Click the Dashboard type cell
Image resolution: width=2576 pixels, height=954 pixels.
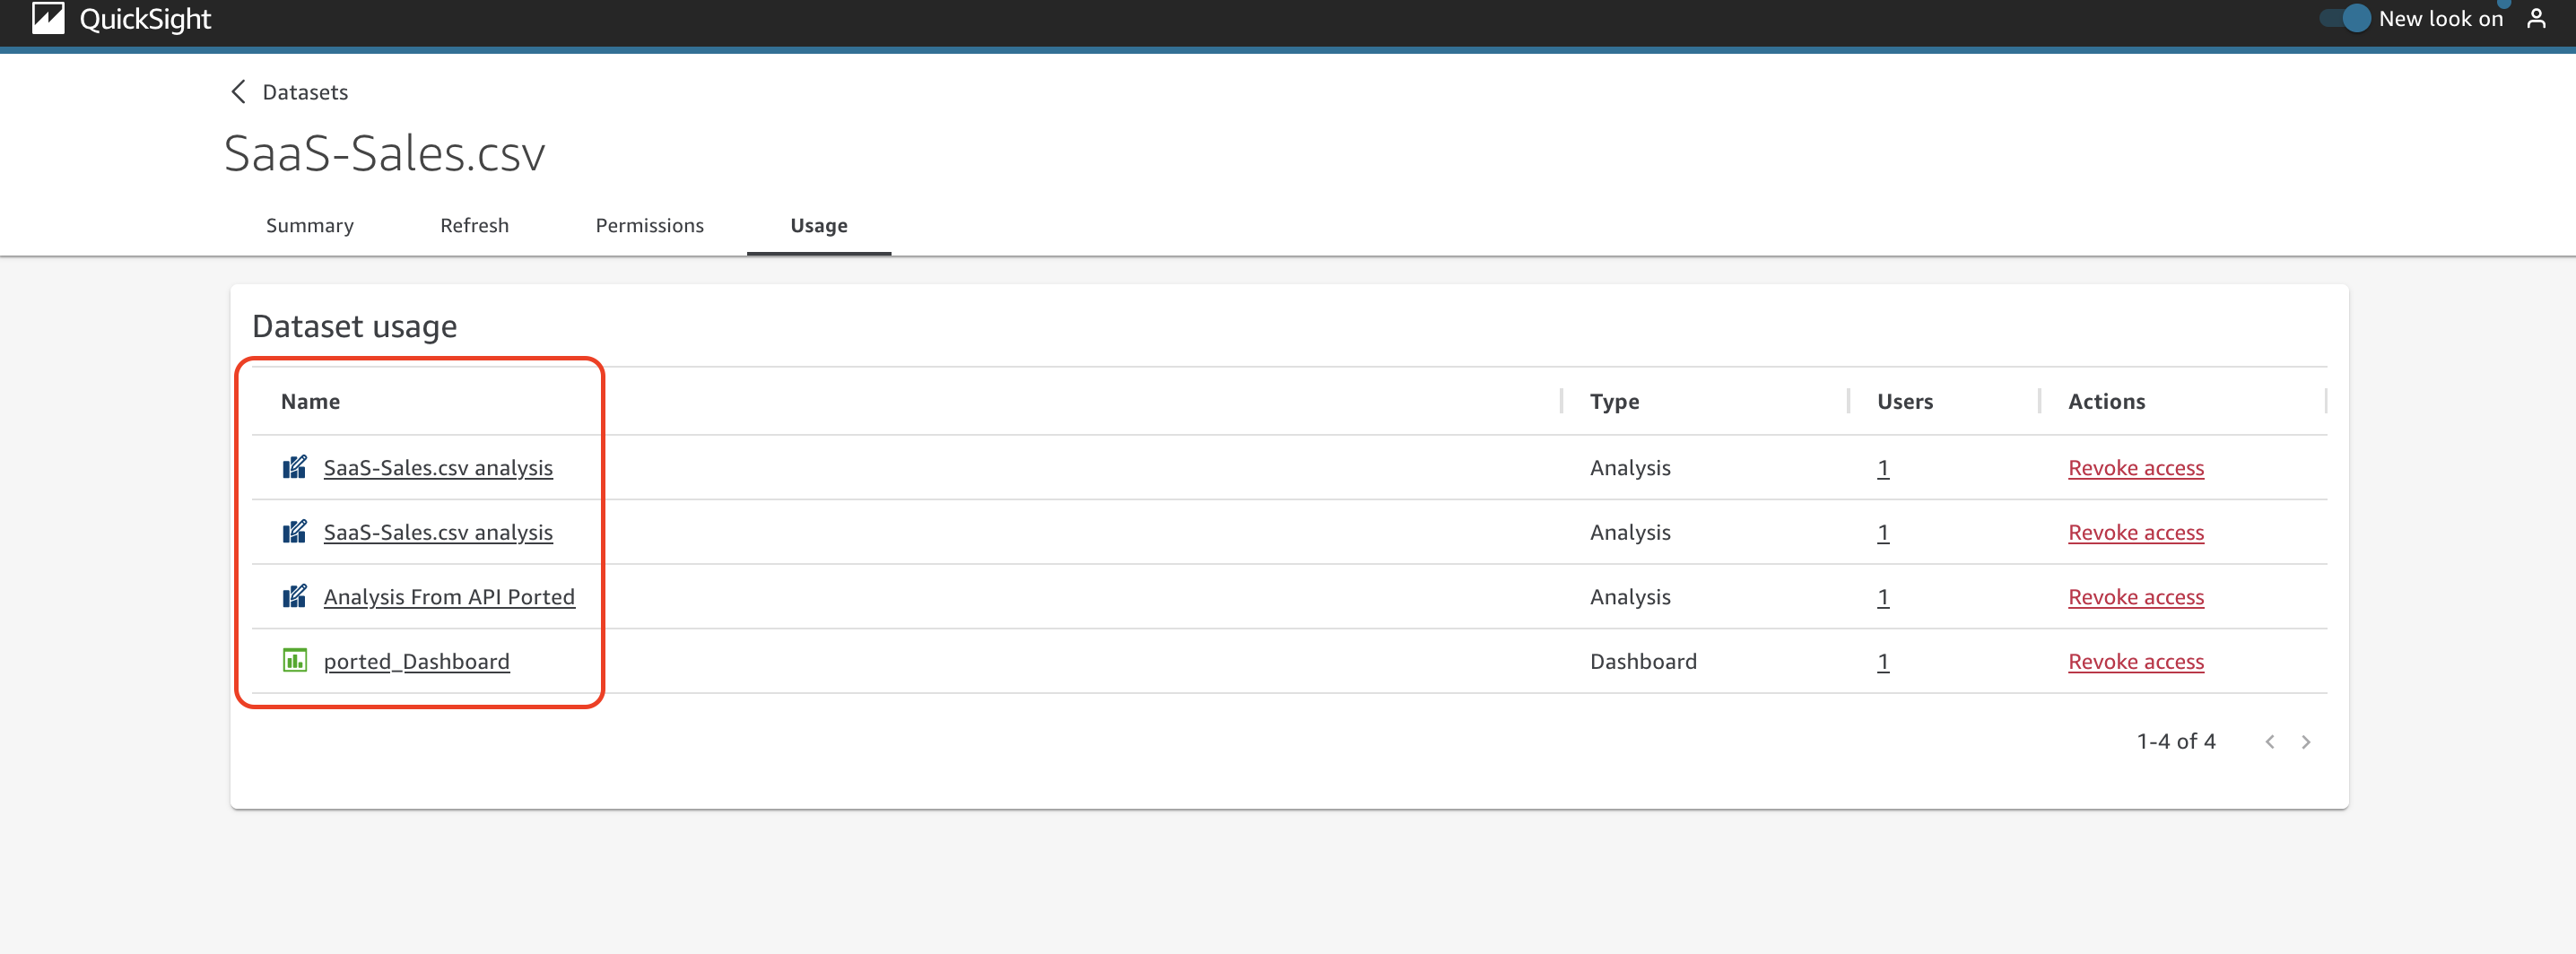pos(1642,661)
